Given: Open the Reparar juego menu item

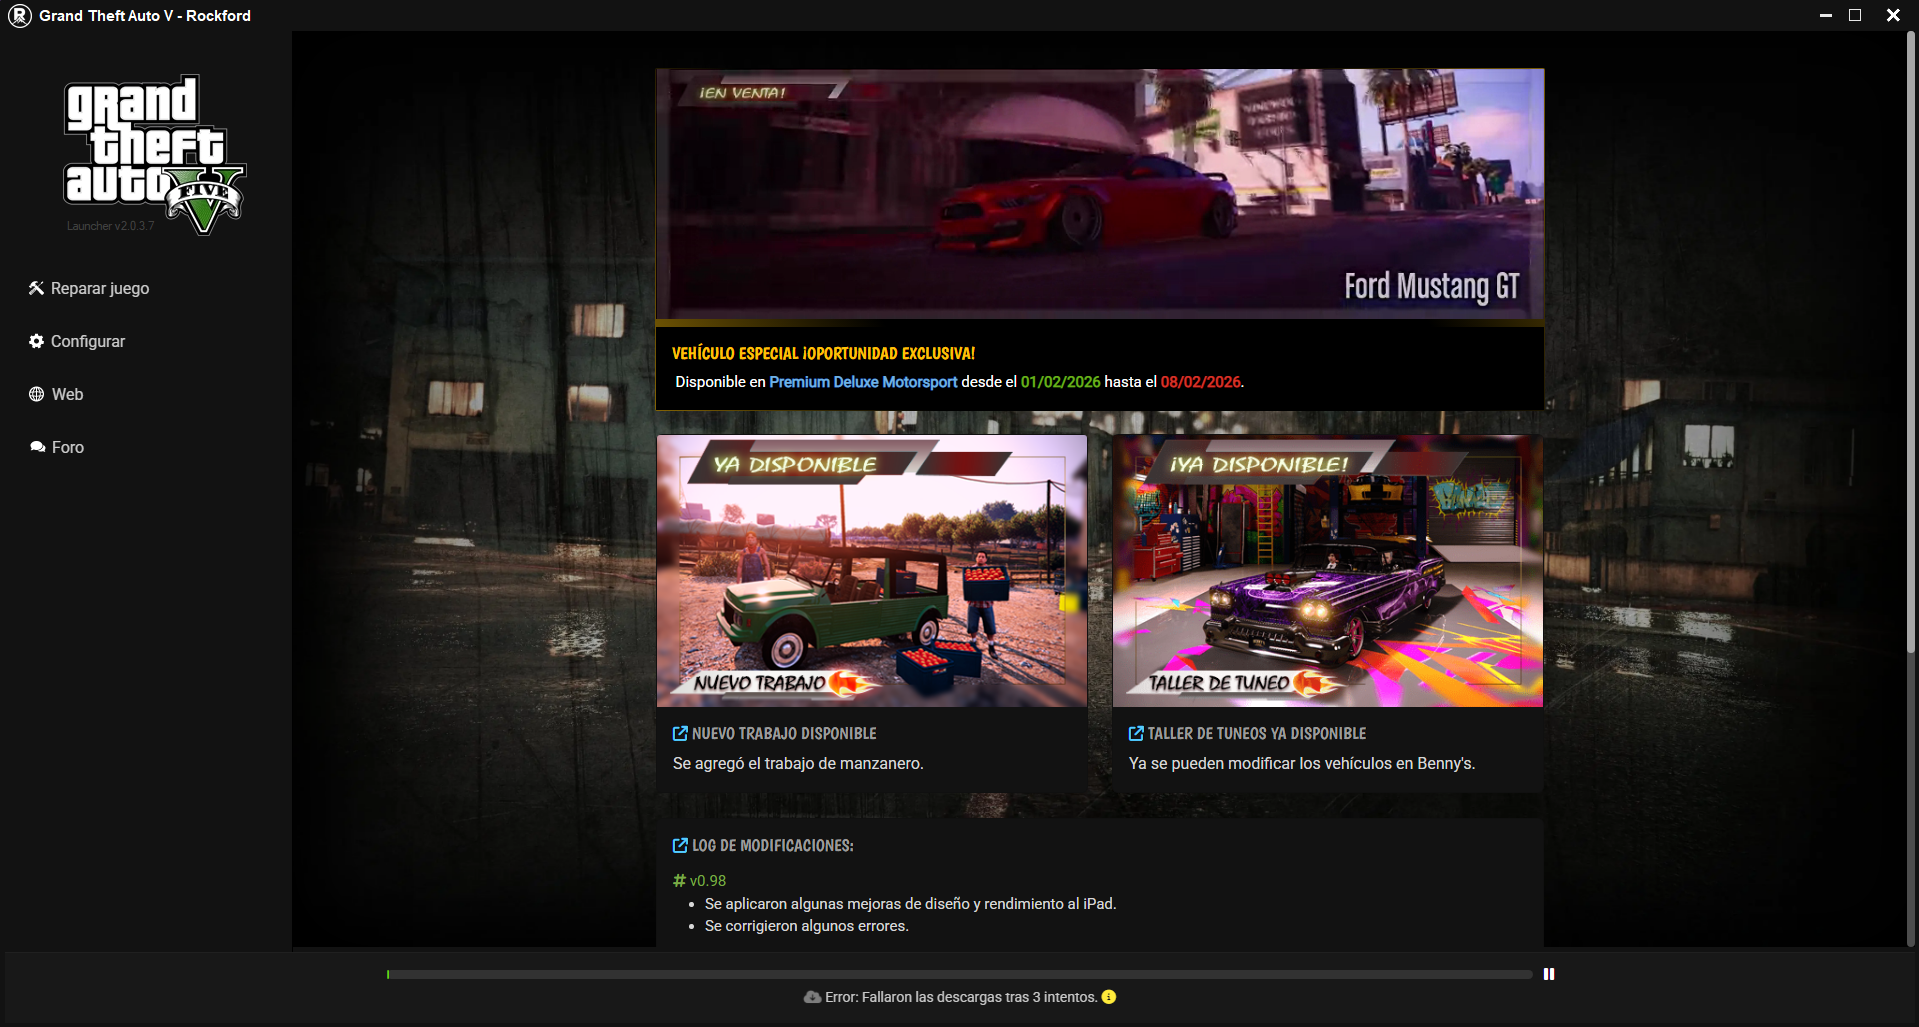Looking at the screenshot, I should [x=99, y=288].
